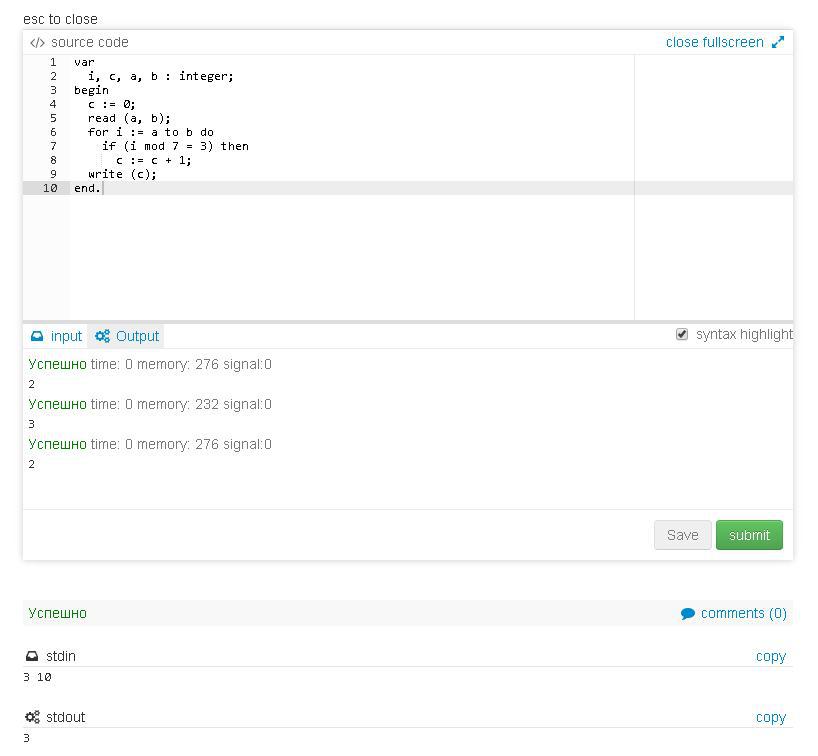Screen dimensions: 818x756
Task: Click the comments speech bubble icon
Action: (x=688, y=614)
